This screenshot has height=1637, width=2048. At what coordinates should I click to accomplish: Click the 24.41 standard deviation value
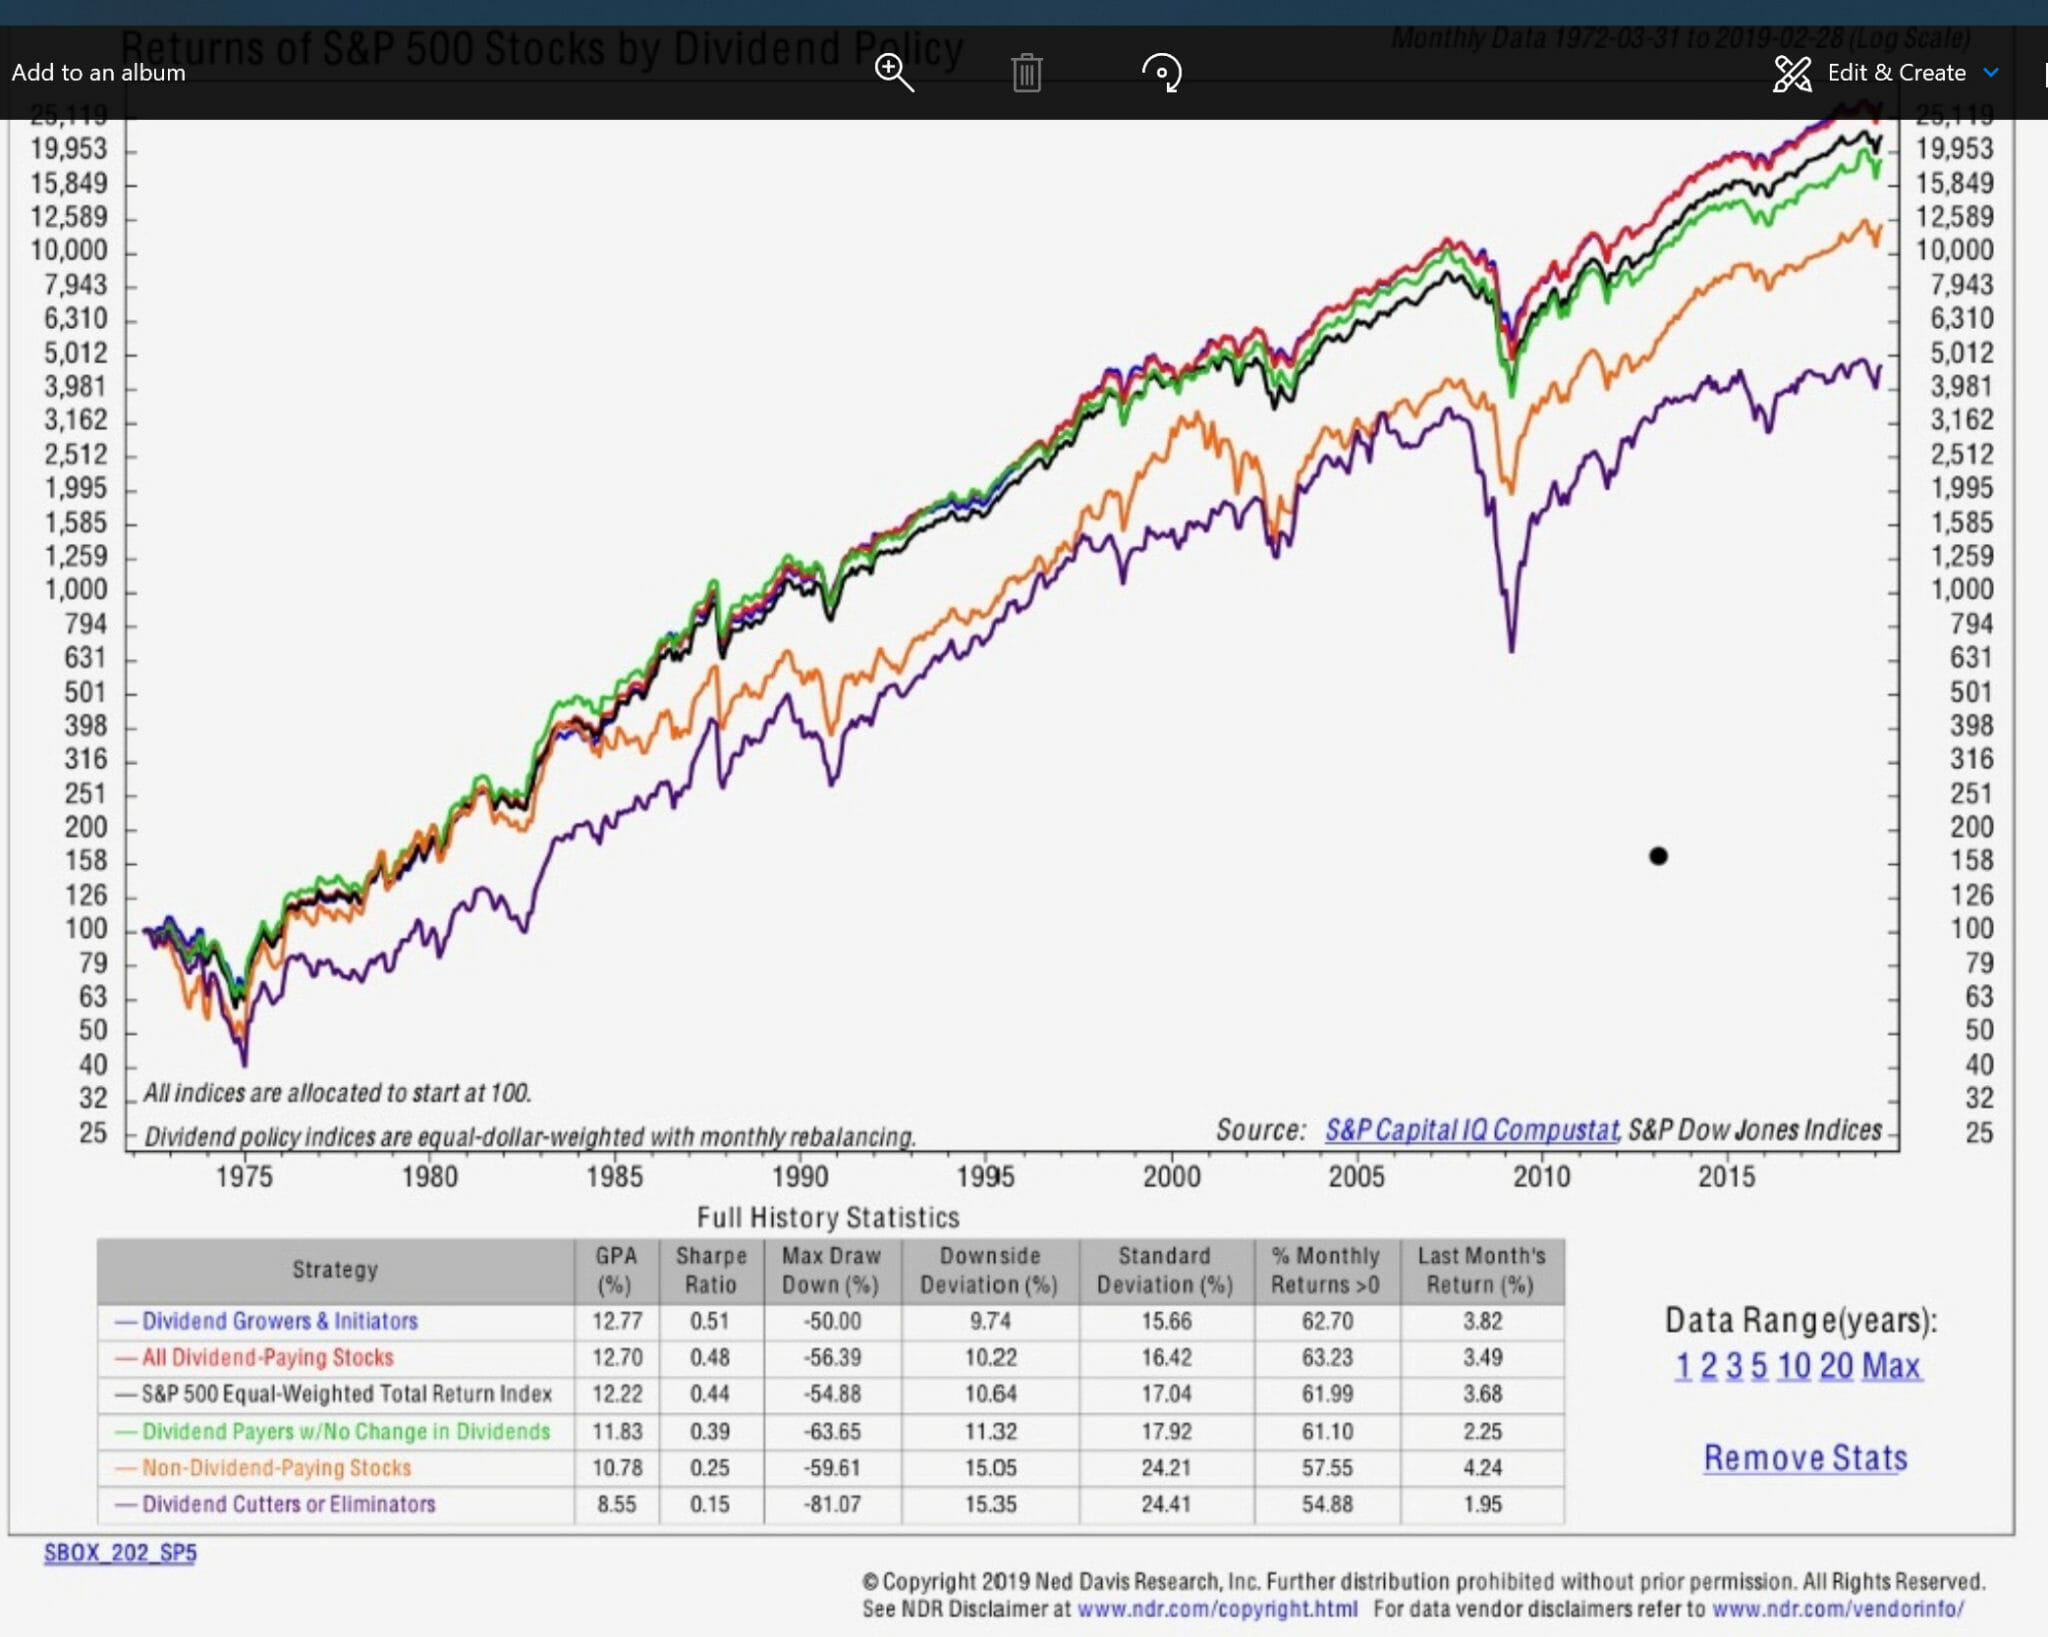coord(1166,1504)
